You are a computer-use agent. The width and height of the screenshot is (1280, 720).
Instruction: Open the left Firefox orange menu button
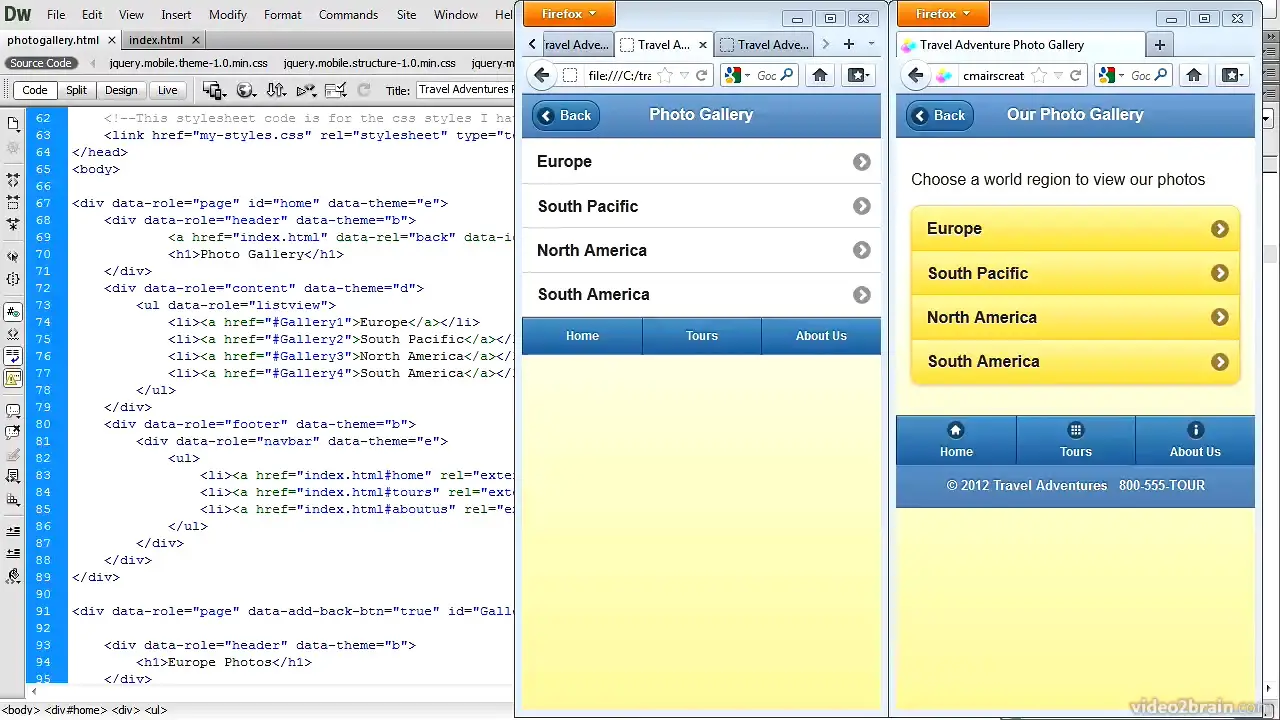point(568,14)
